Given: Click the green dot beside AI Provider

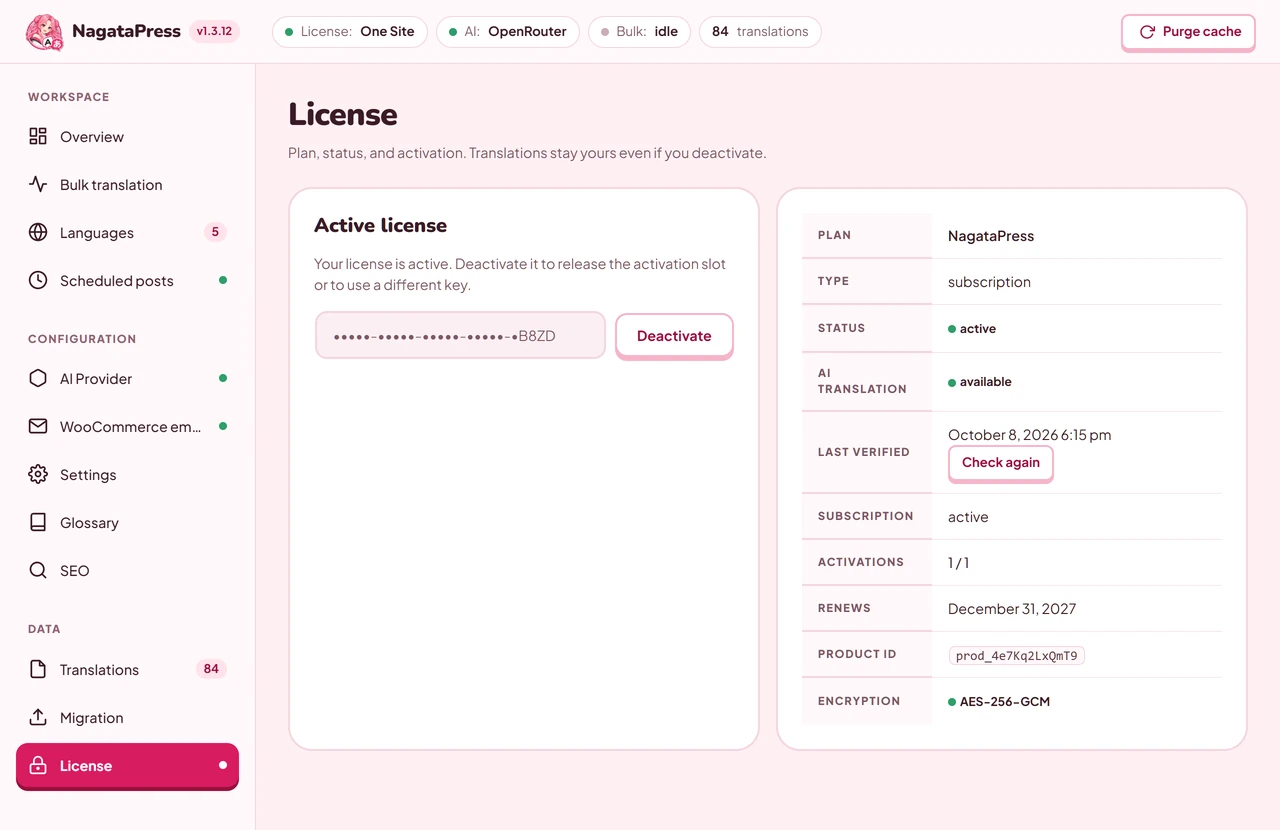Looking at the screenshot, I should coord(223,378).
